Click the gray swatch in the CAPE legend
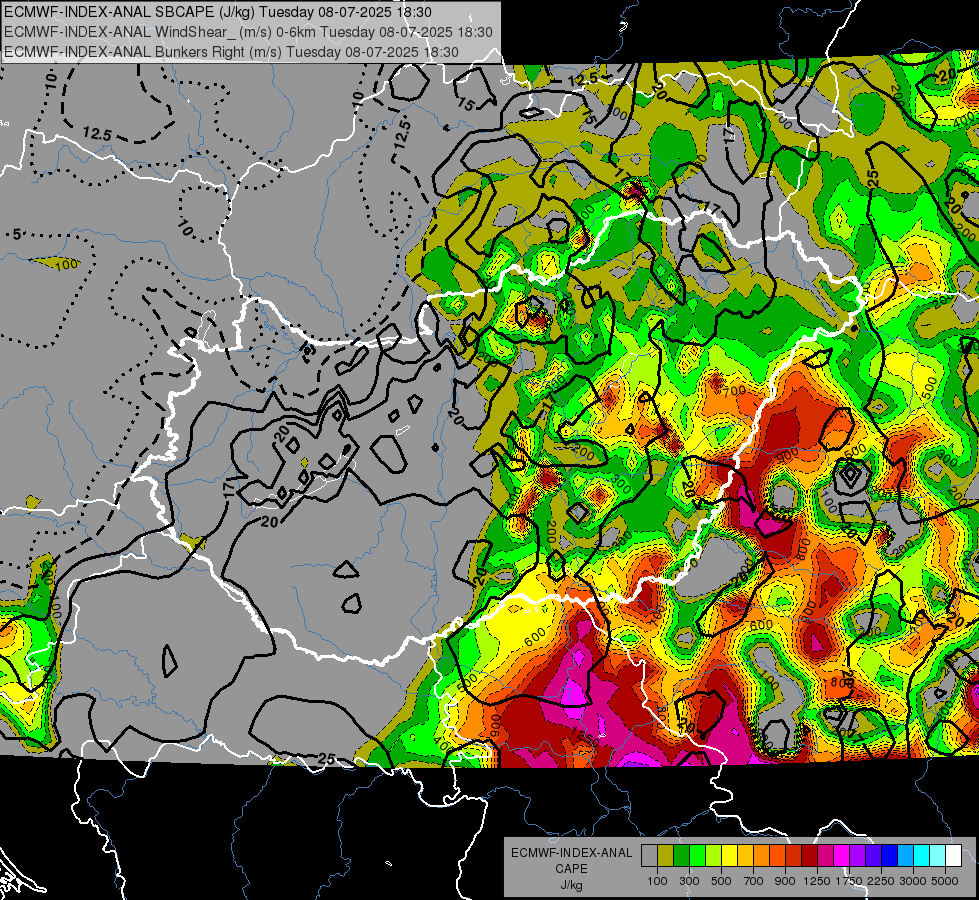The image size is (979, 900). tap(649, 855)
